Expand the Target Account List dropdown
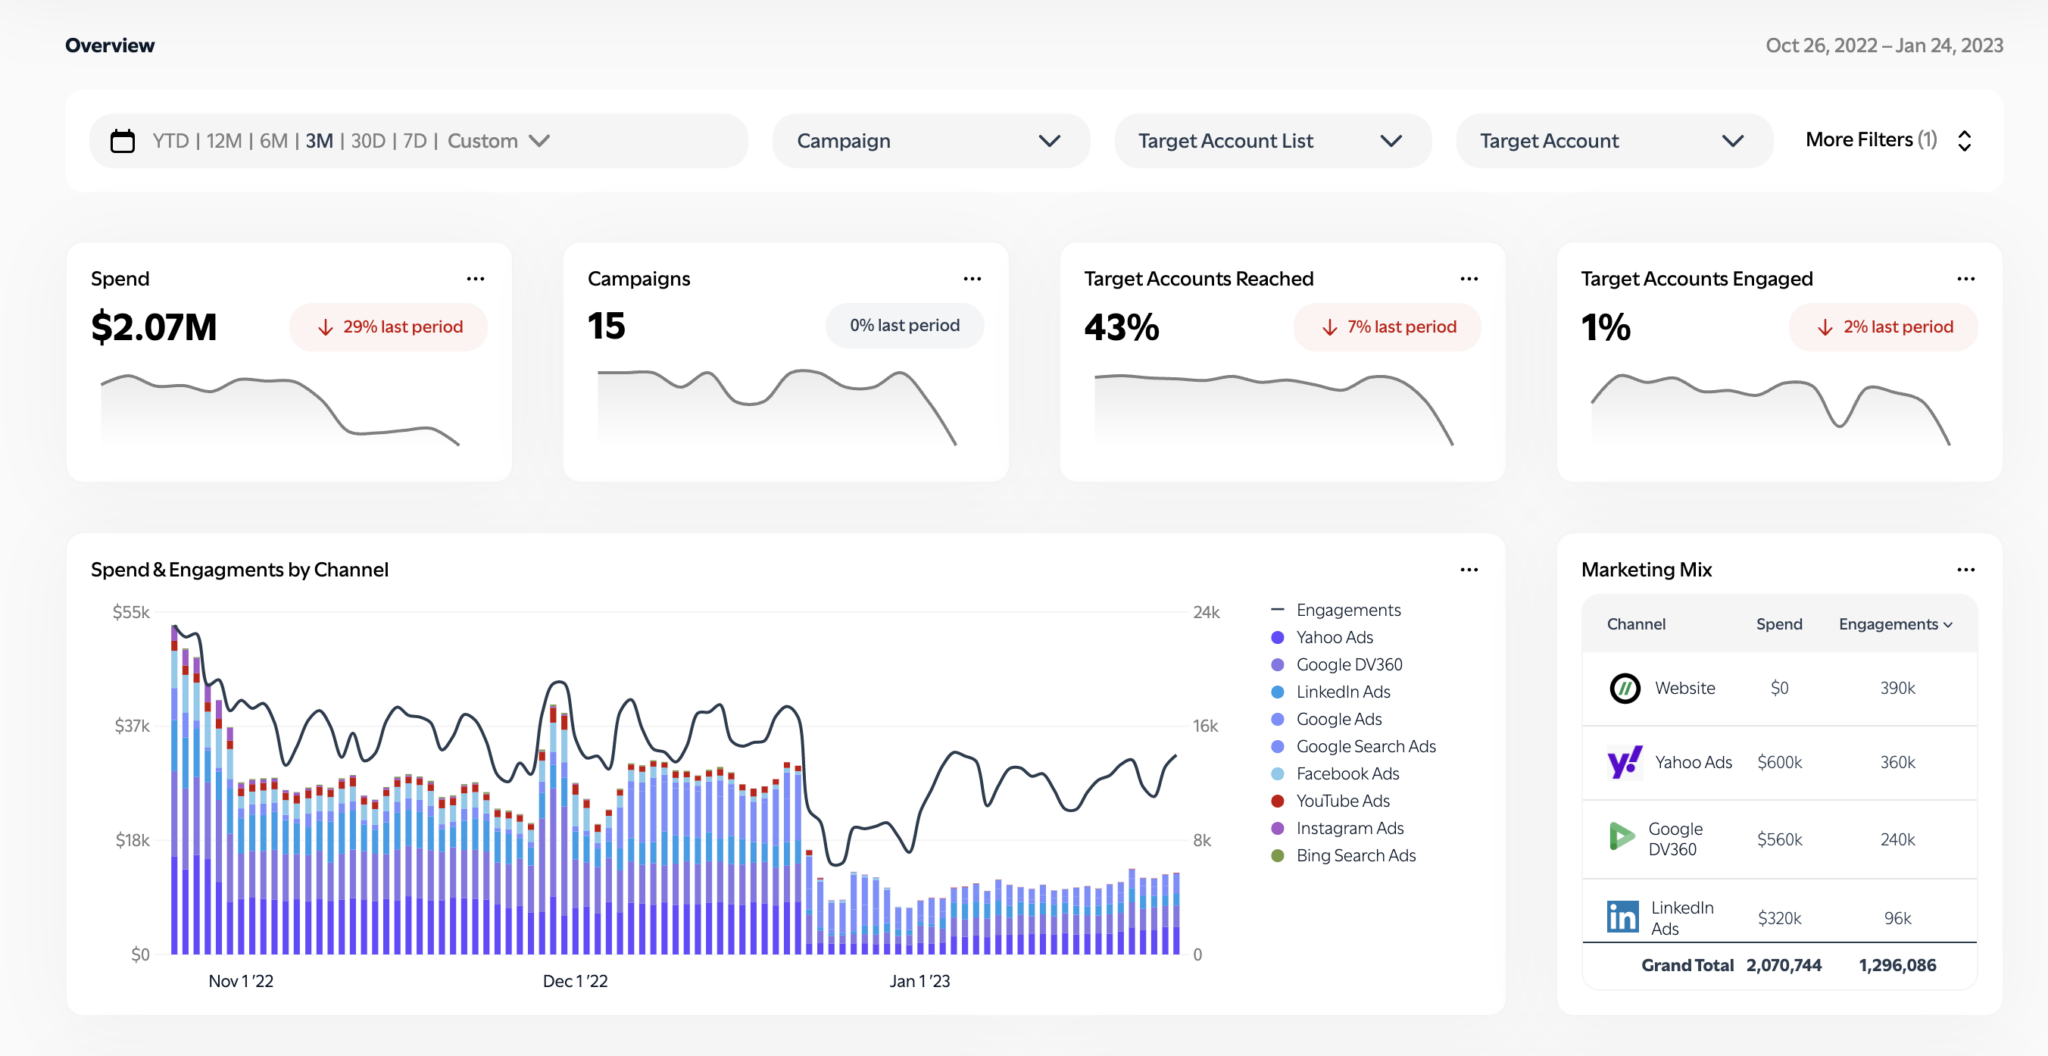This screenshot has height=1056, width=2048. coord(1272,140)
